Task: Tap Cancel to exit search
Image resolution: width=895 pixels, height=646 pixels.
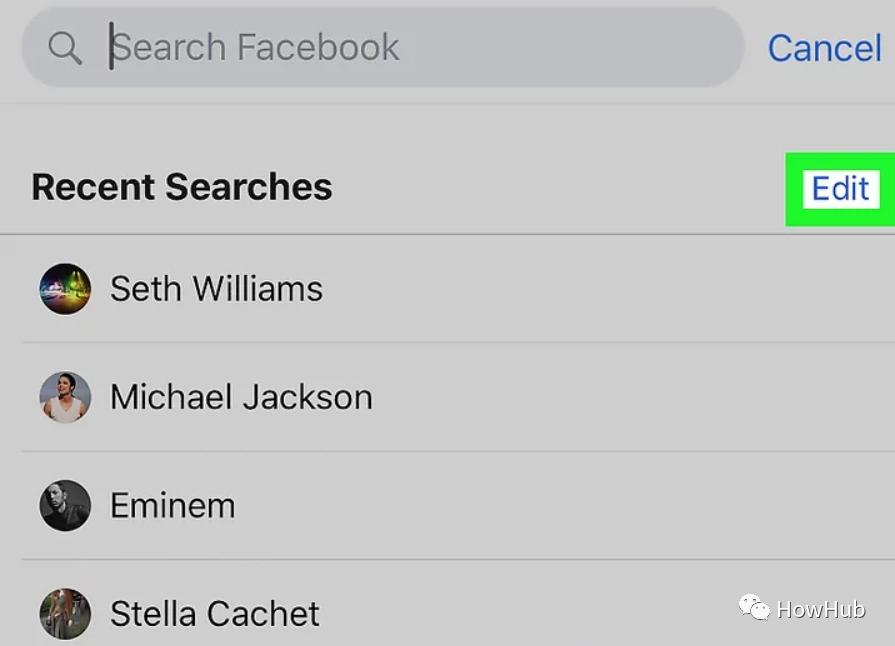Action: point(824,47)
